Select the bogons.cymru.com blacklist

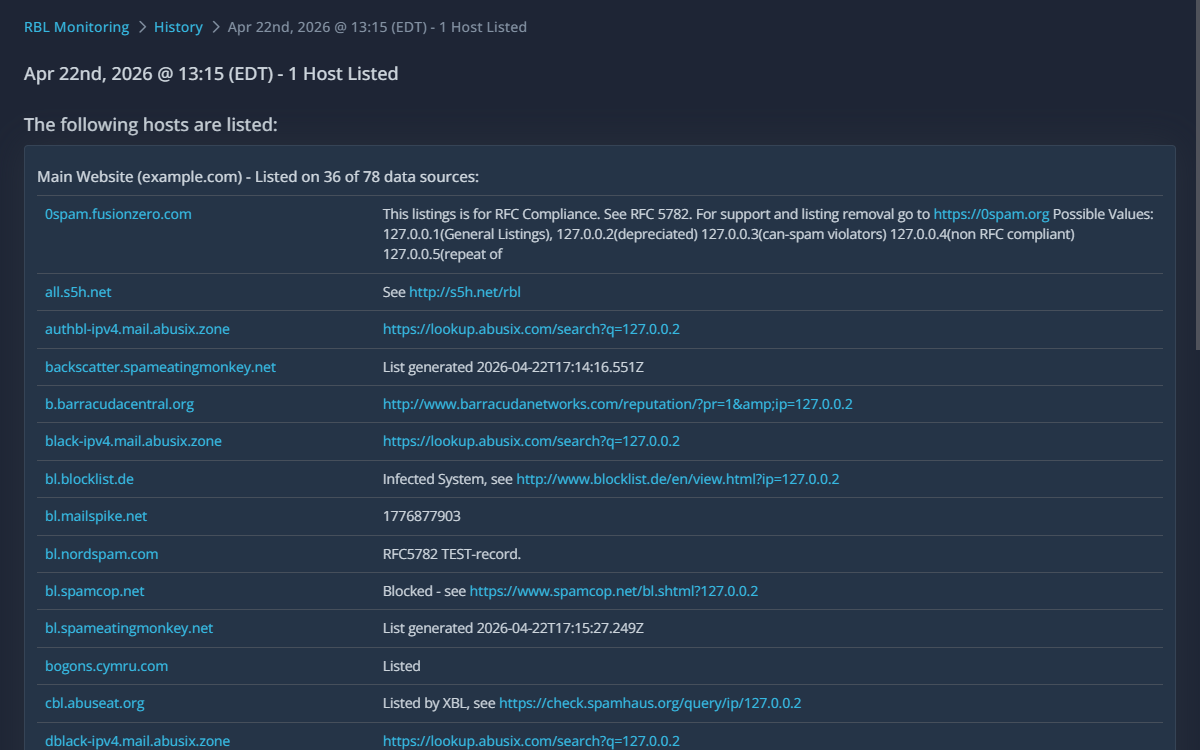coord(106,666)
